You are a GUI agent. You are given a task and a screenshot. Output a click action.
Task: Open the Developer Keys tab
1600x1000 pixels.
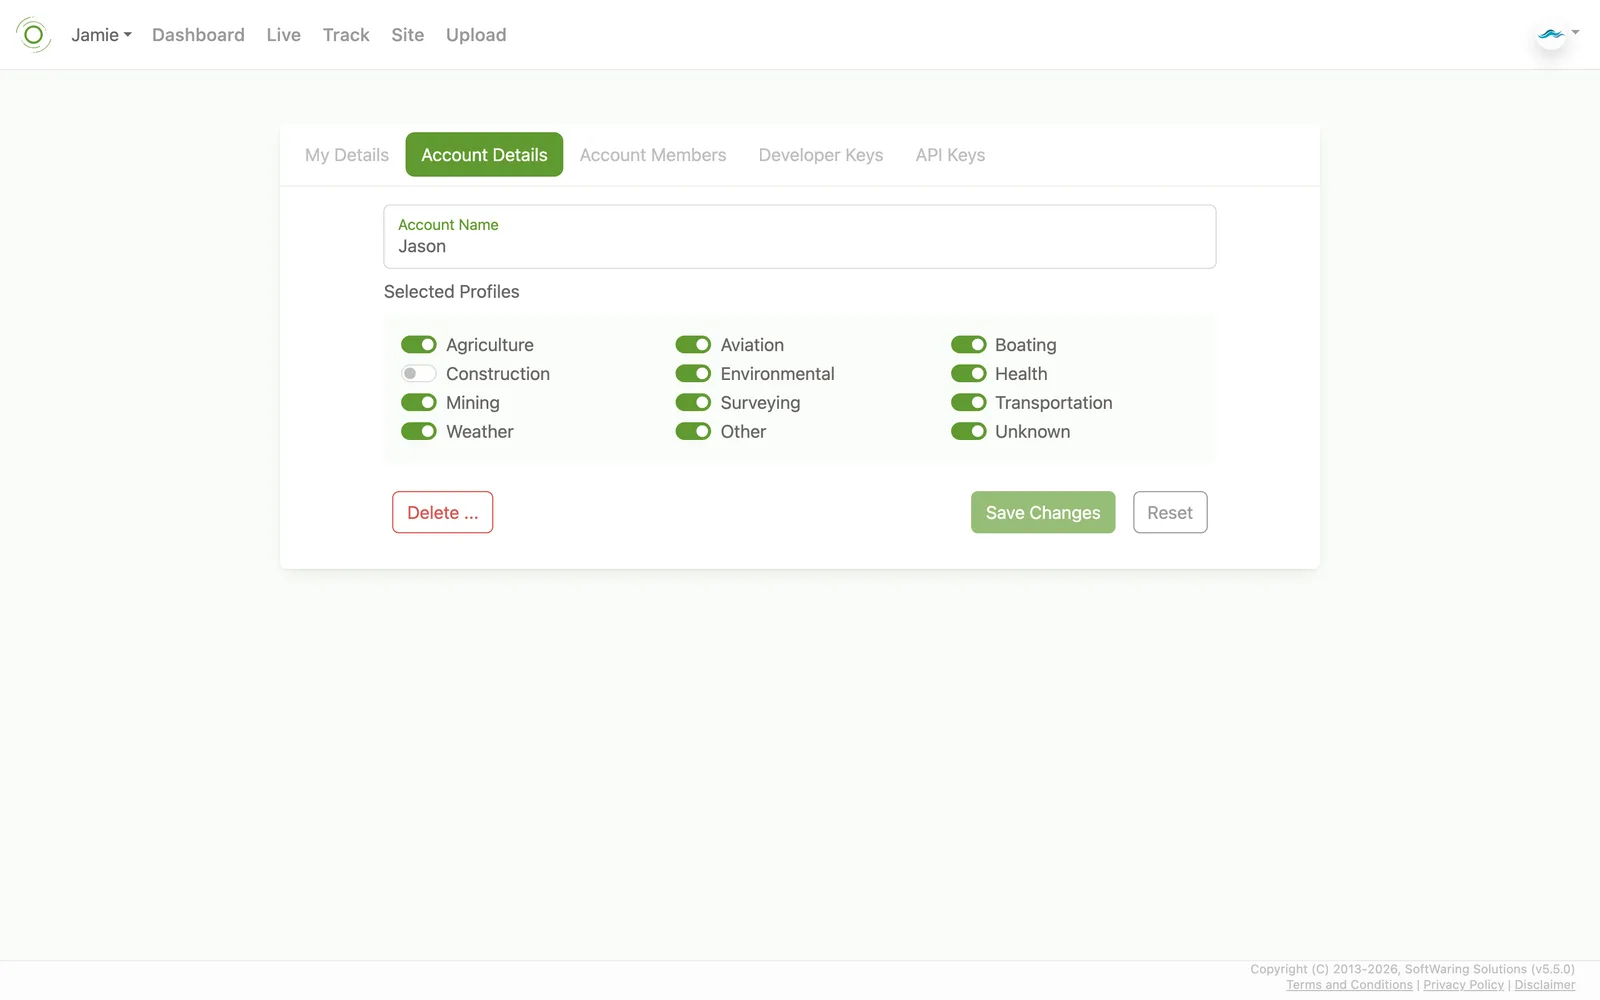(x=821, y=155)
